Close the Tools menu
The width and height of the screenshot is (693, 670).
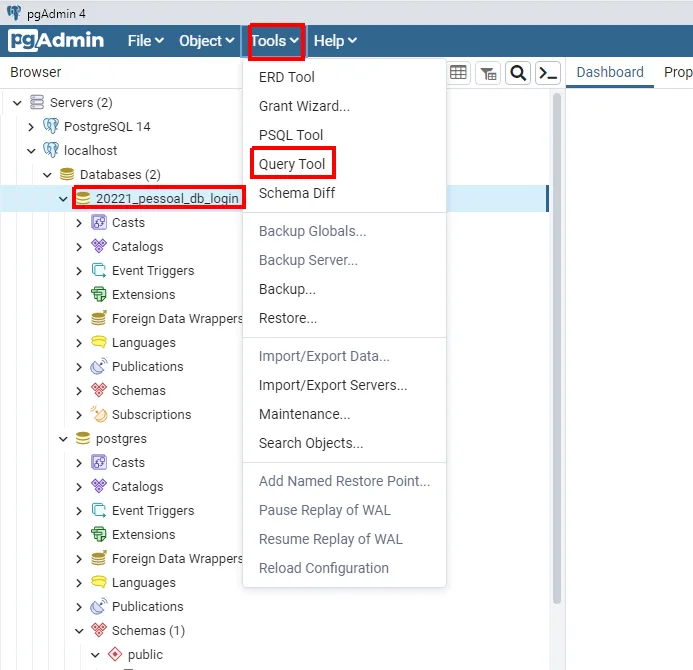(x=275, y=41)
